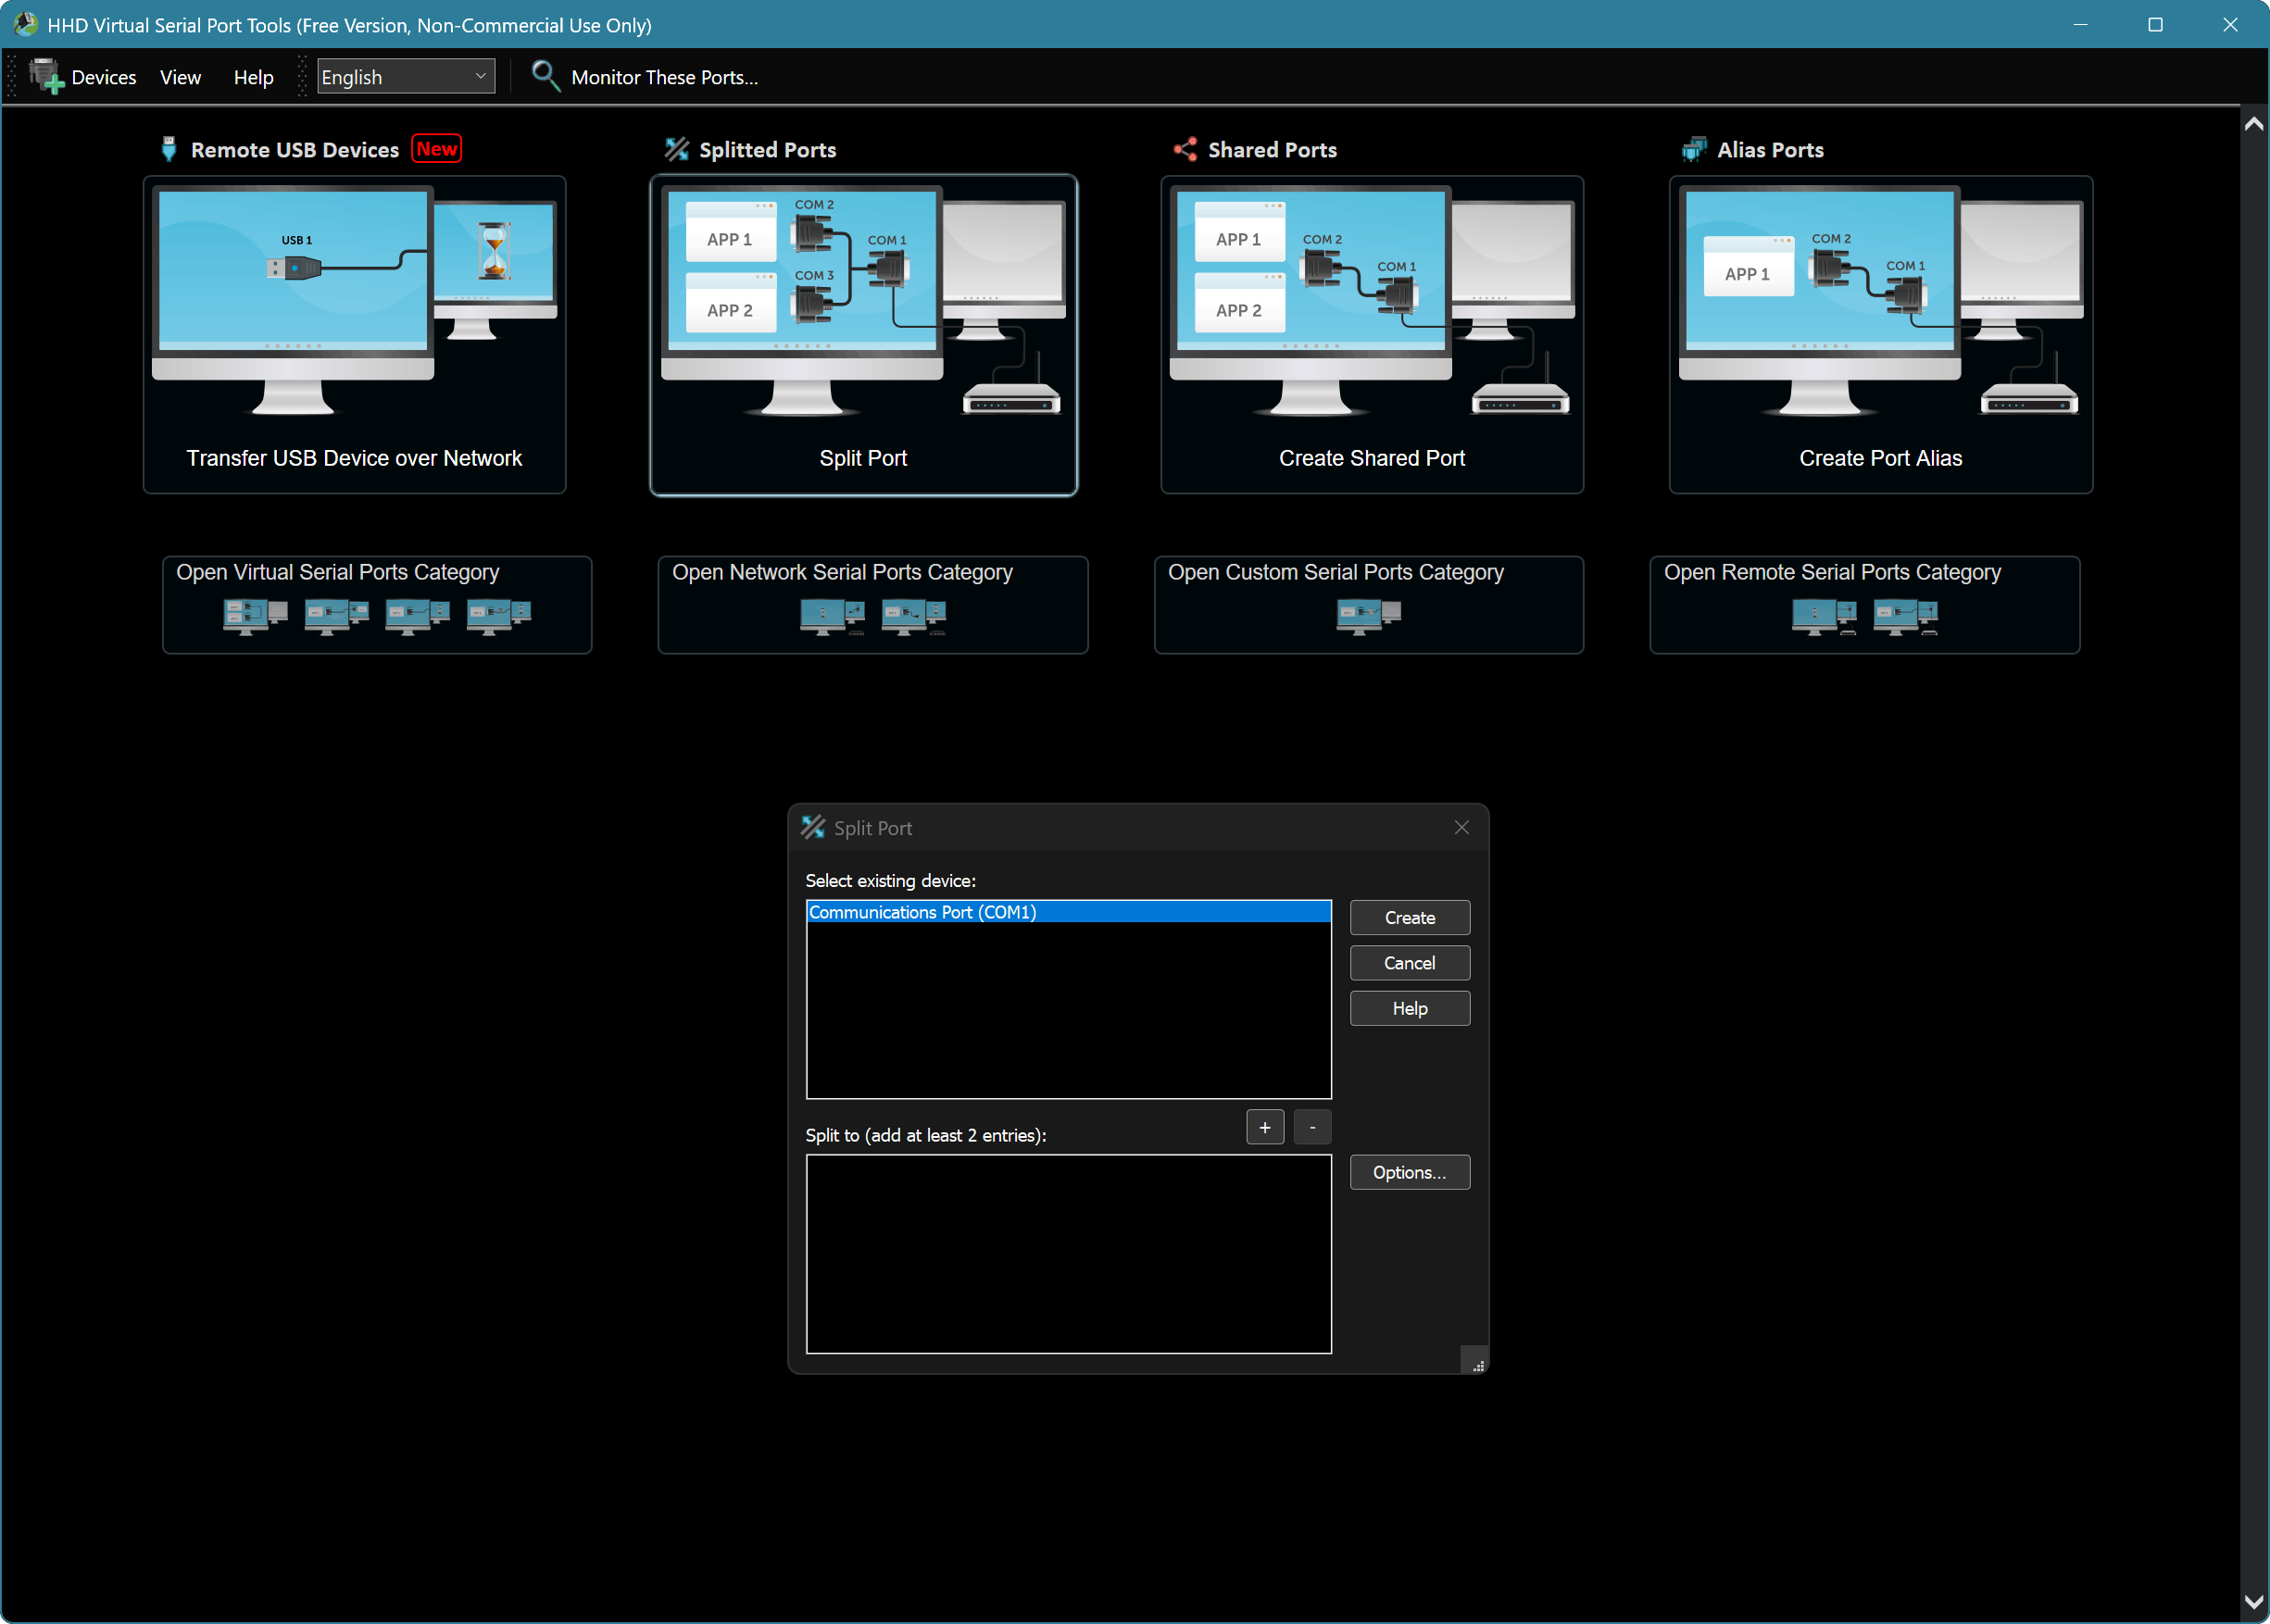Viewport: 2270px width, 1624px height.
Task: Click the Devices add-device icon
Action: point(46,76)
